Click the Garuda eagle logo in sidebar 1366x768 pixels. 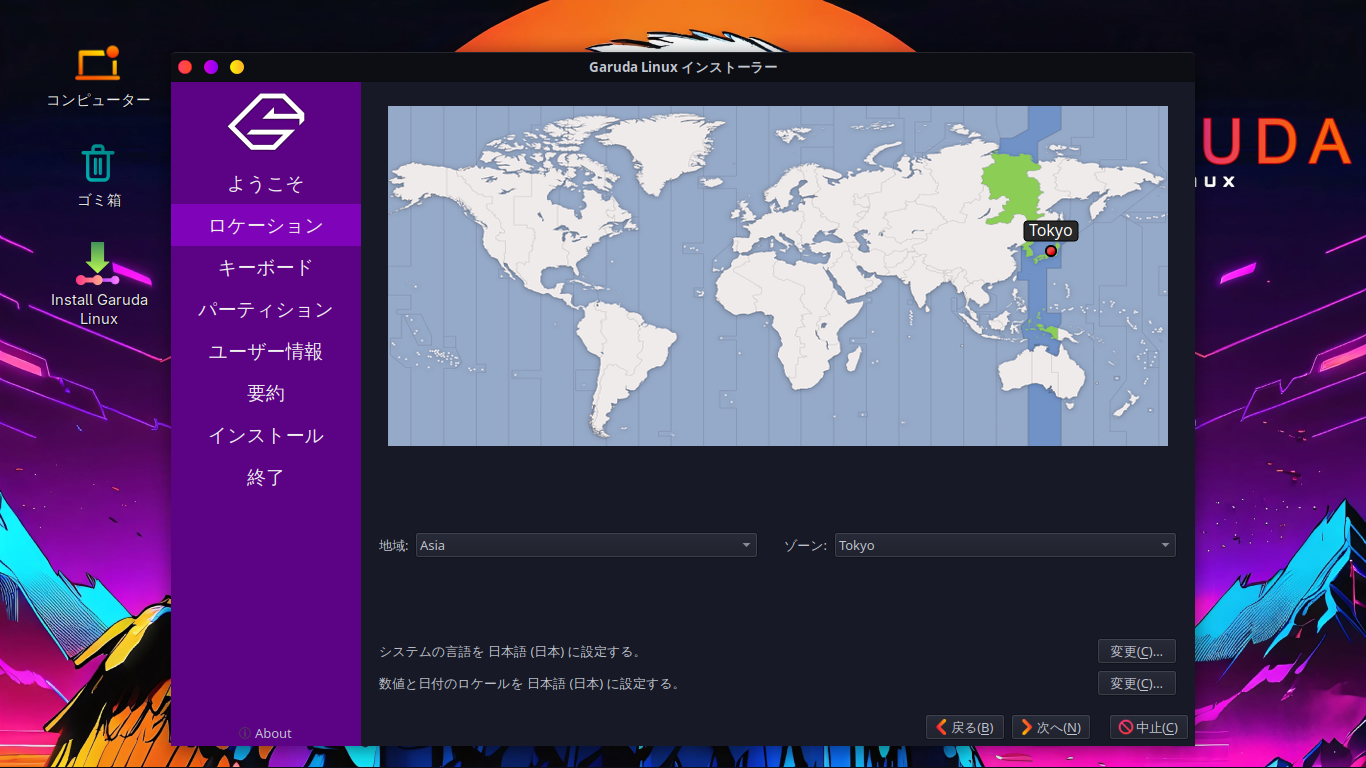(x=266, y=122)
